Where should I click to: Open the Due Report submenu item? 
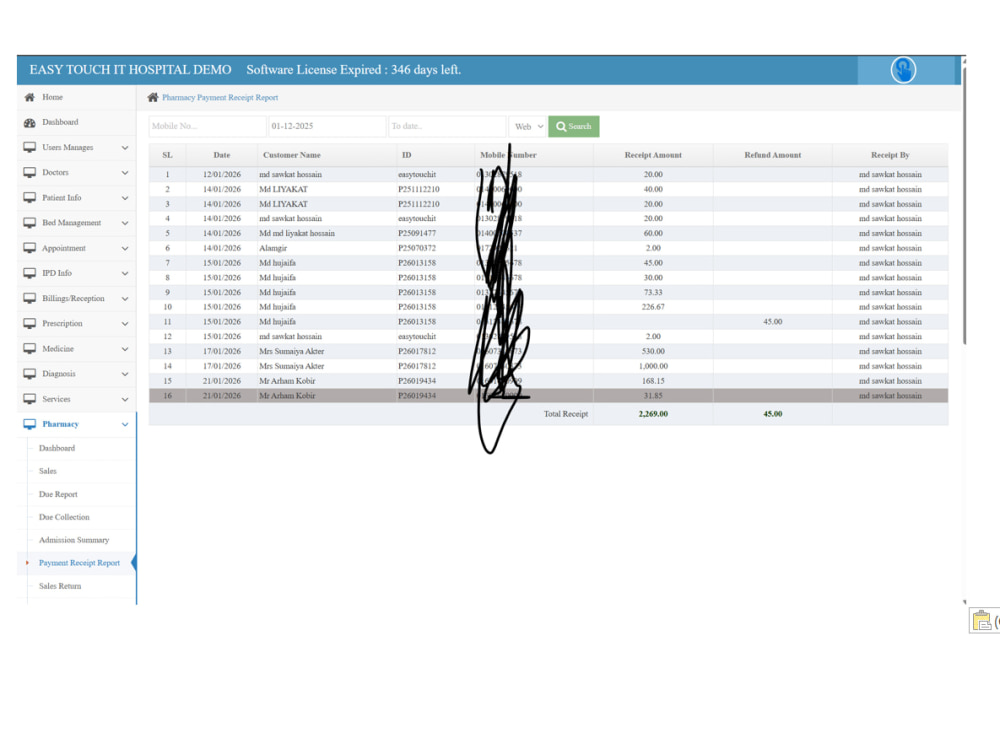[x=58, y=494]
